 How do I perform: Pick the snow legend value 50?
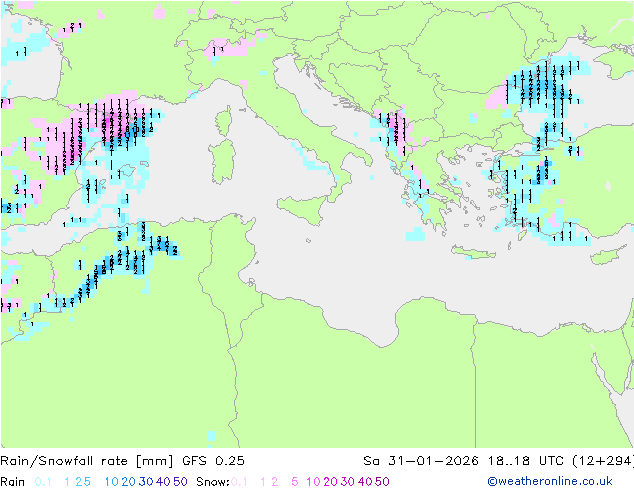383,482
